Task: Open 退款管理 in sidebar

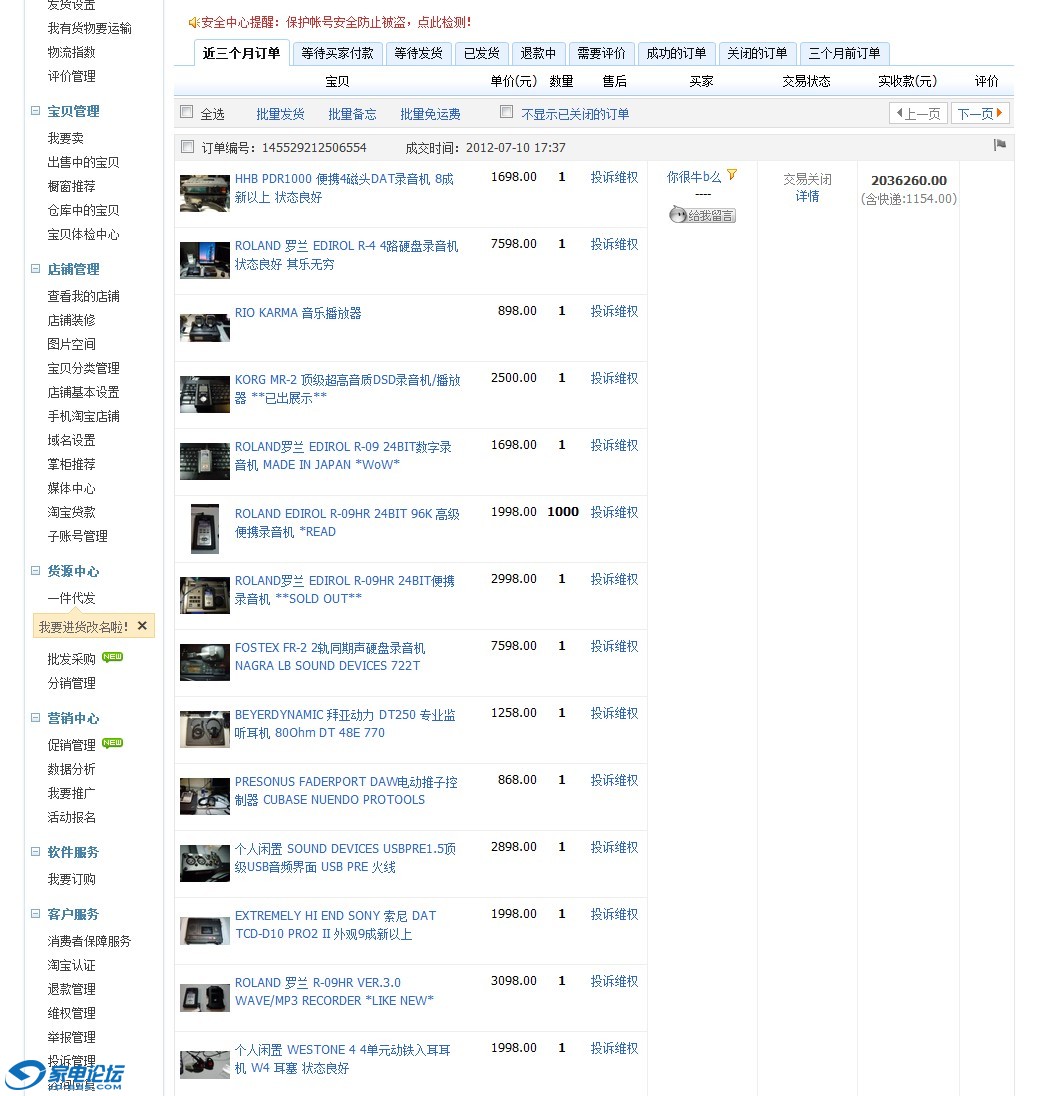Action: [x=71, y=989]
